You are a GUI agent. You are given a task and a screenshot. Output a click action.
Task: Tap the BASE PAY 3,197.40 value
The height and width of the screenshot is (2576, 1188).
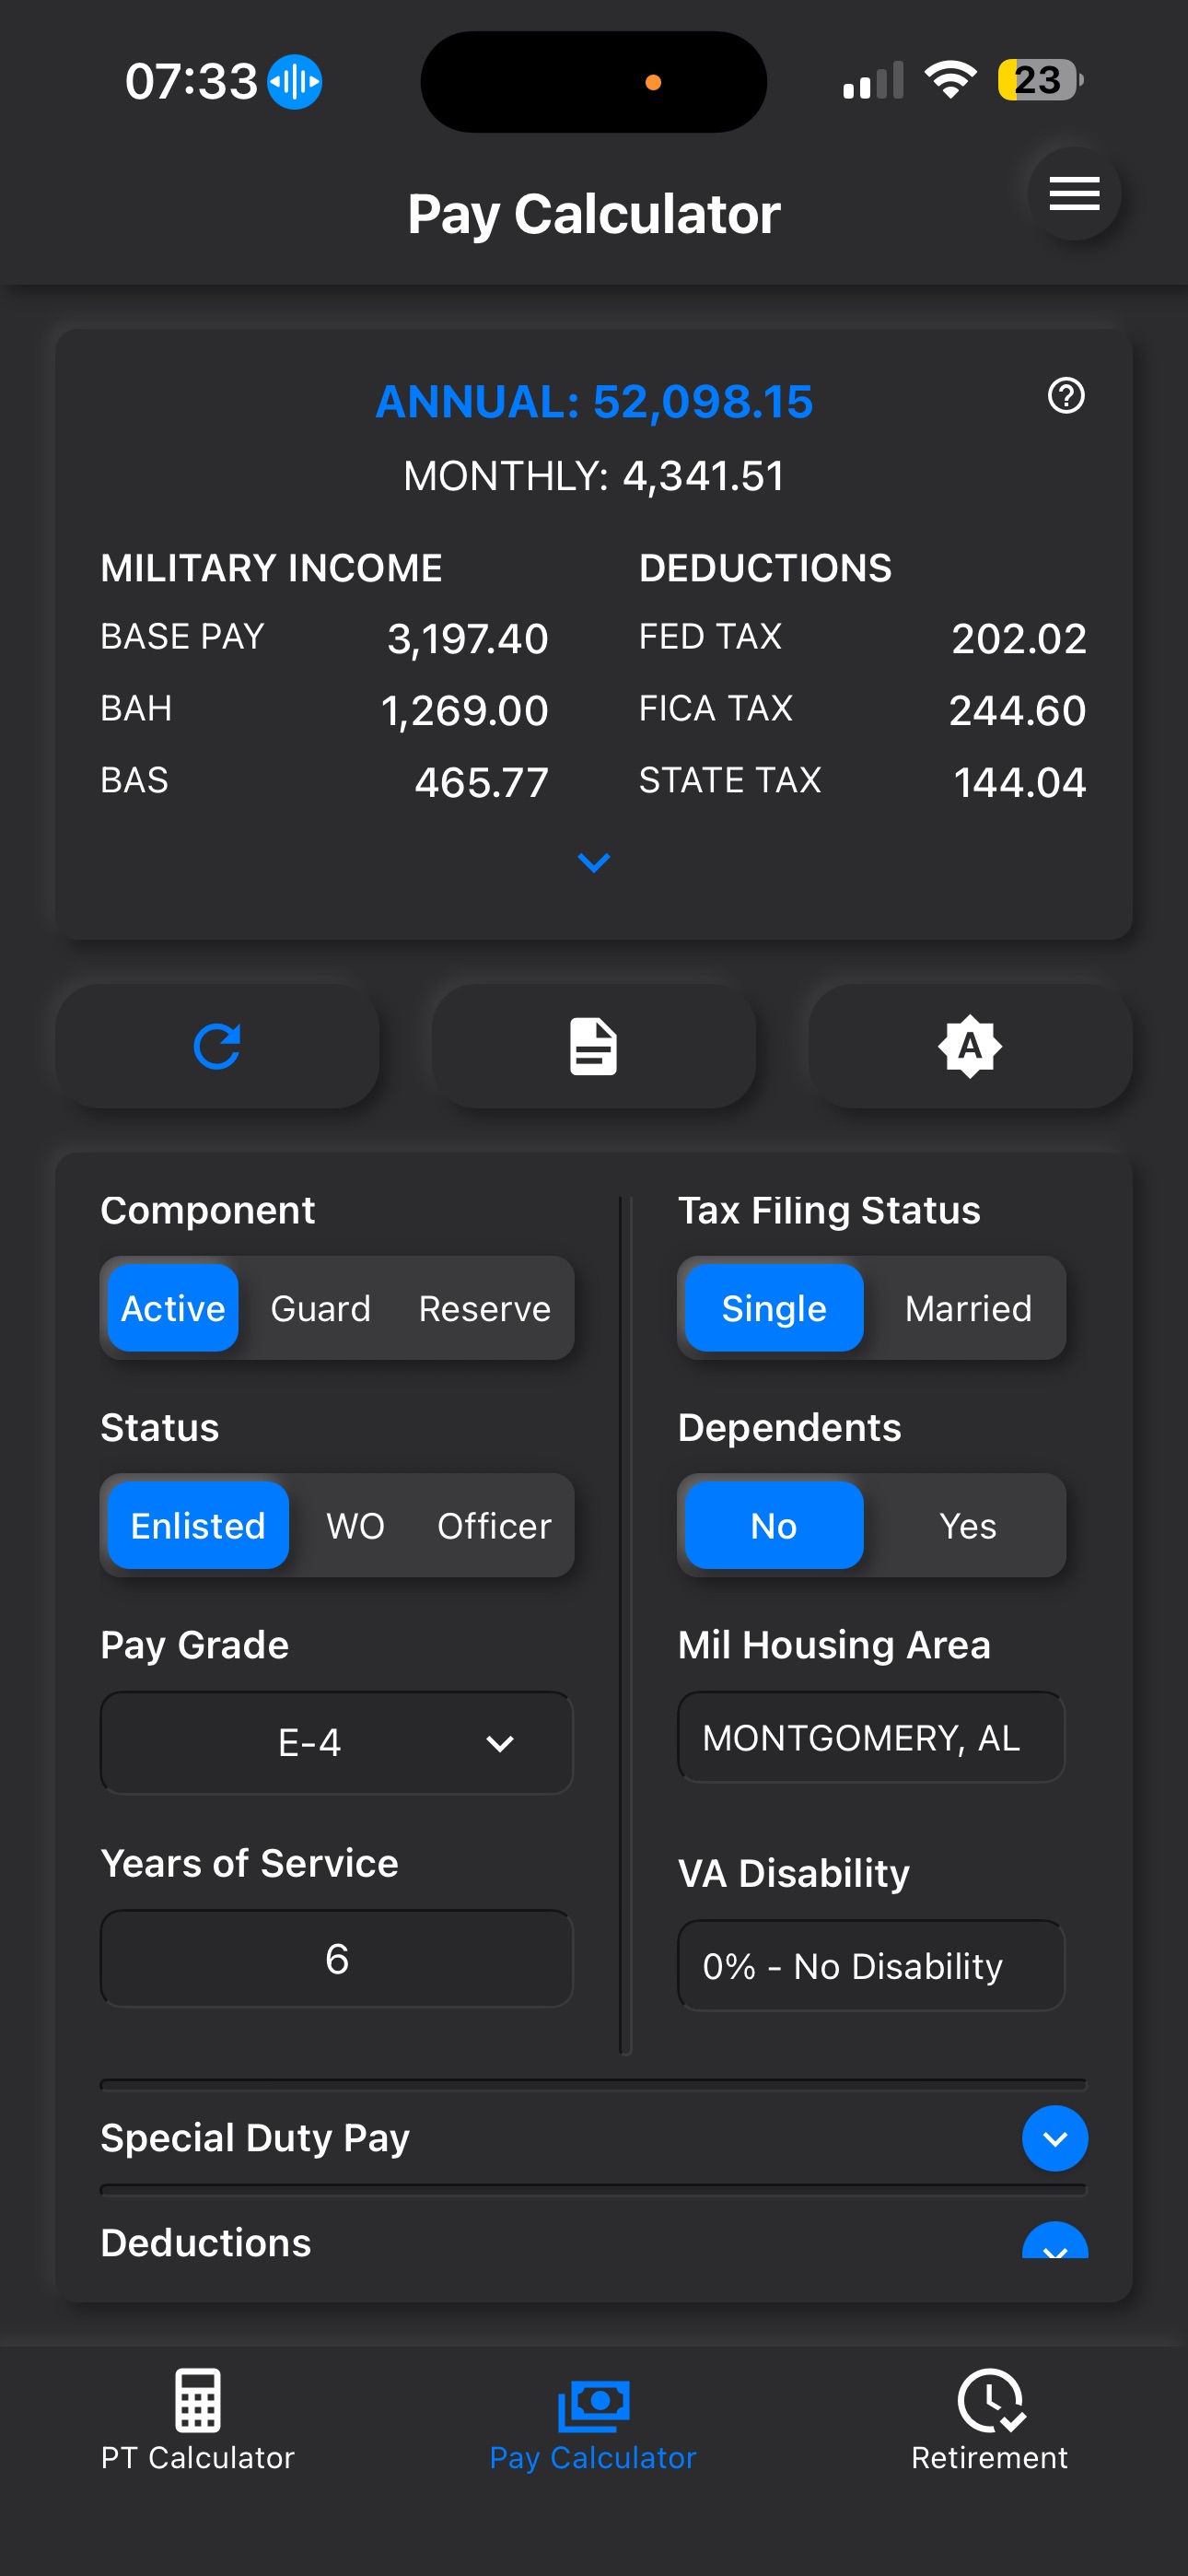tap(468, 639)
